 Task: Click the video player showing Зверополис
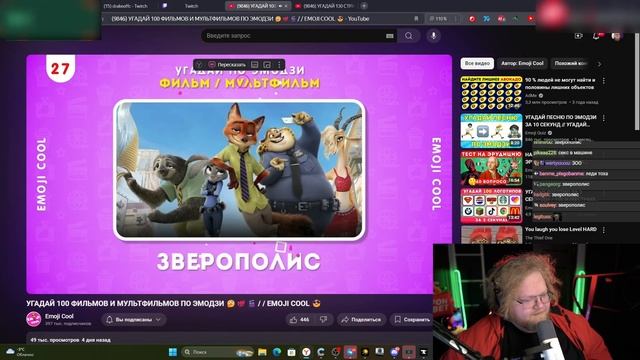click(x=239, y=174)
